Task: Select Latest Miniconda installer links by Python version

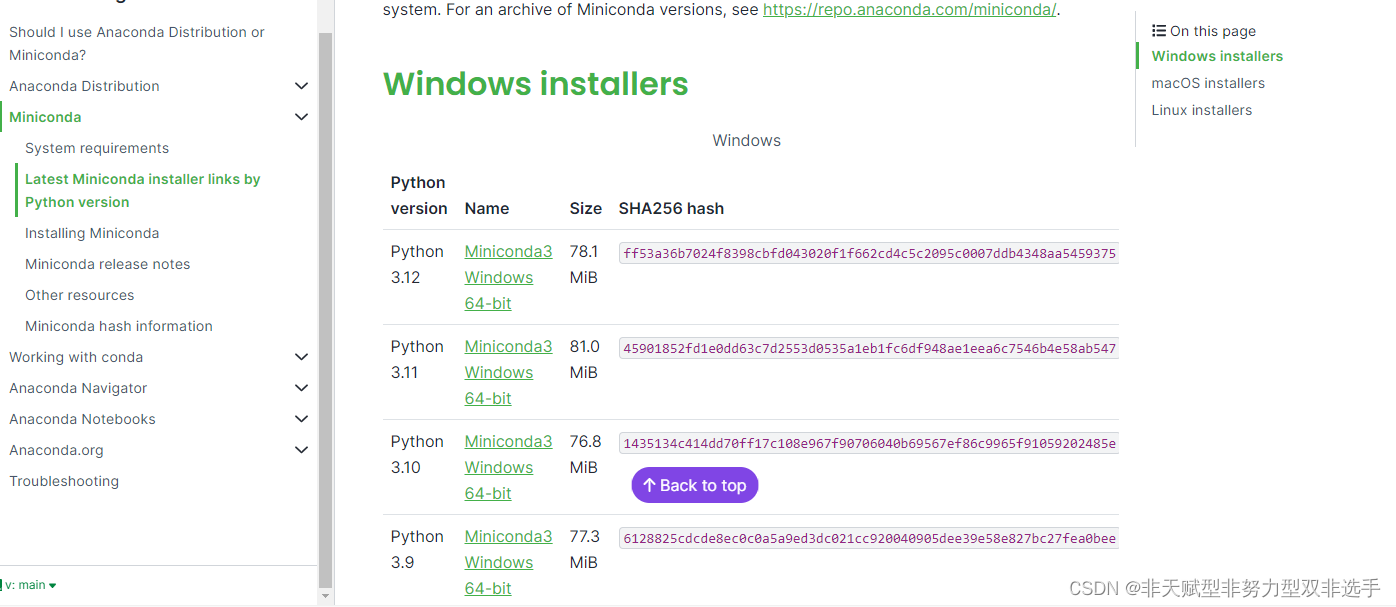Action: click(143, 190)
